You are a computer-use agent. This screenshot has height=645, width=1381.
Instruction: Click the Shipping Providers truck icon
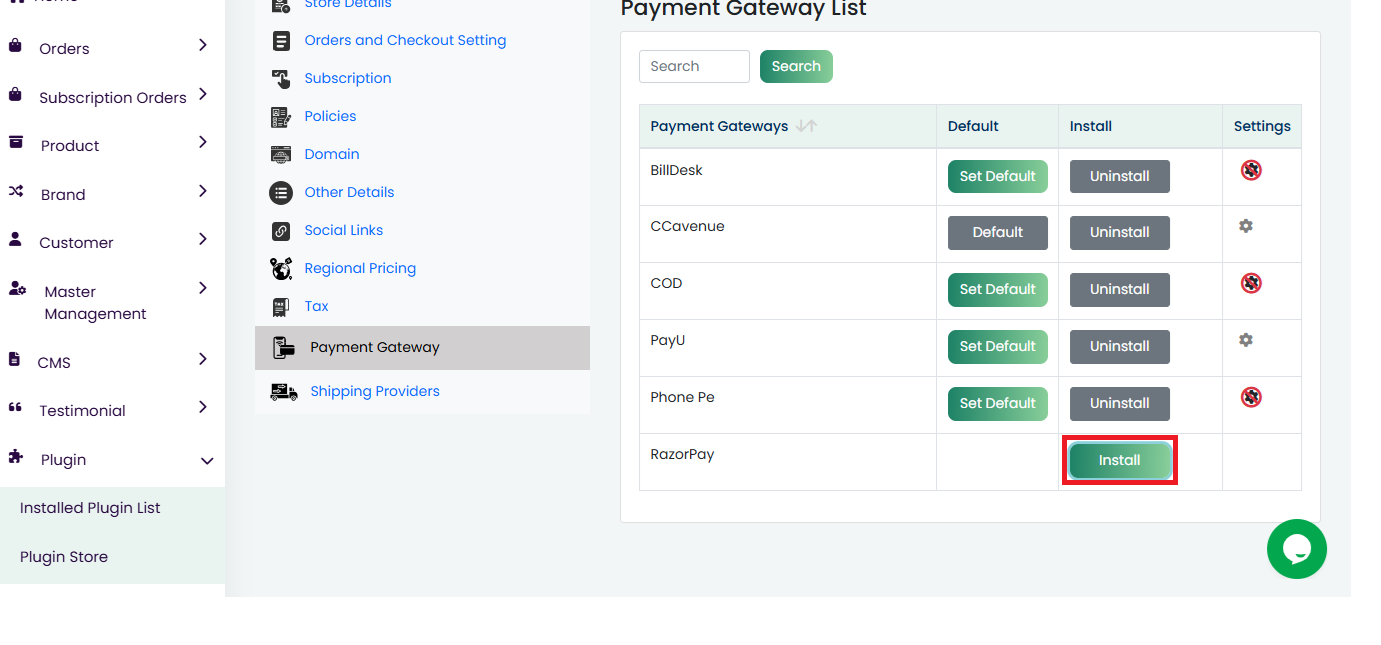pyautogui.click(x=284, y=392)
